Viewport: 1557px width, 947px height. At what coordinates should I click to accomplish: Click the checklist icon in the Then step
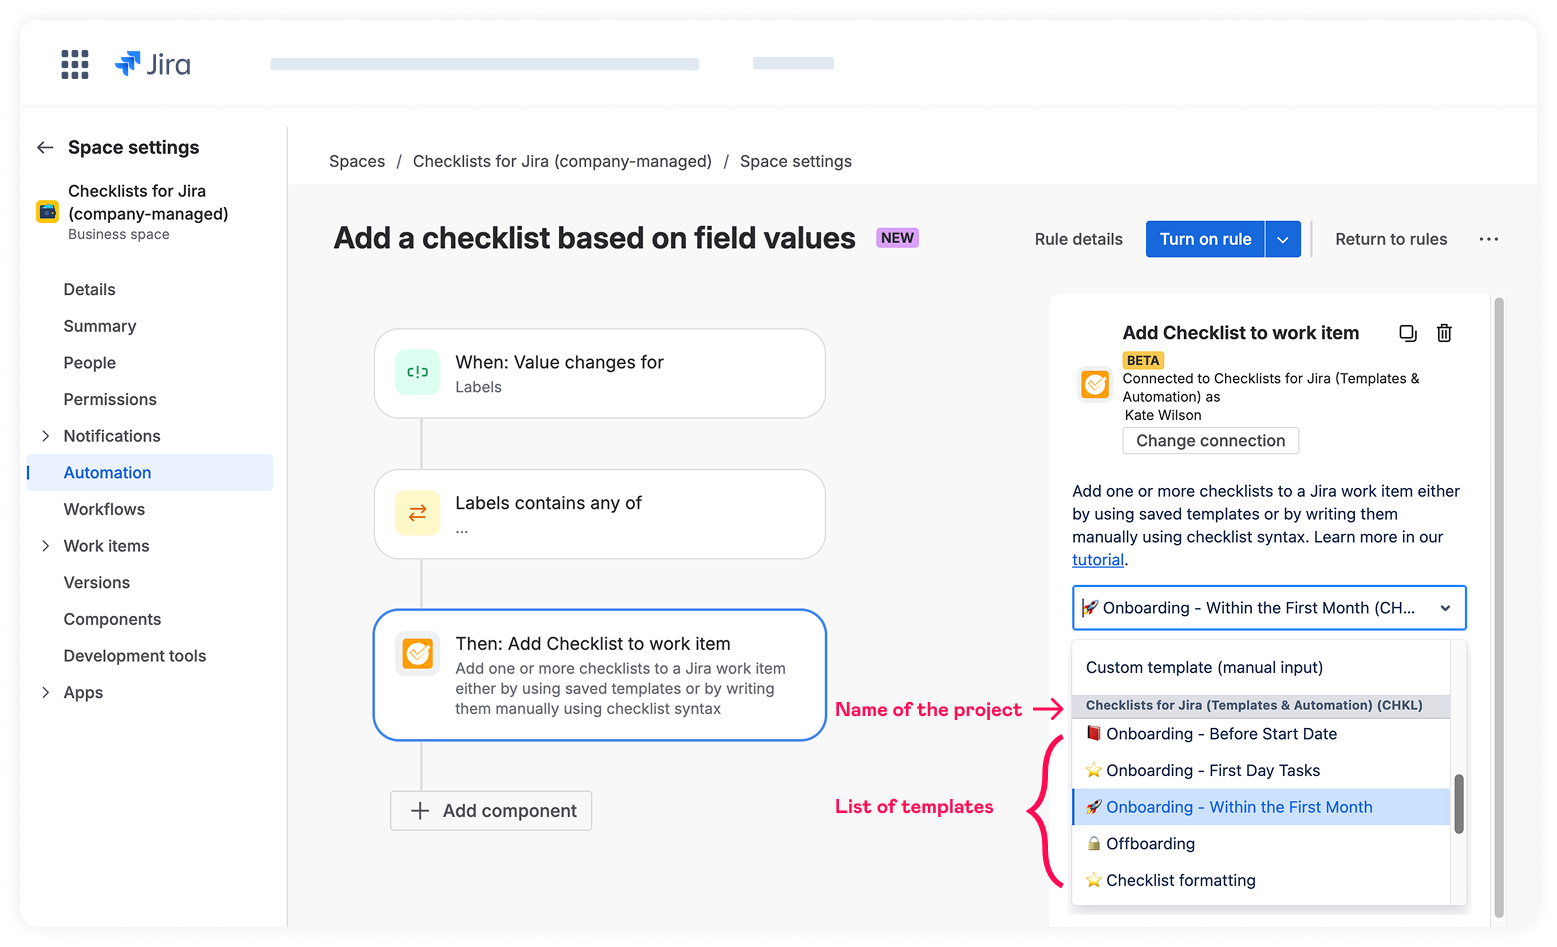(417, 654)
